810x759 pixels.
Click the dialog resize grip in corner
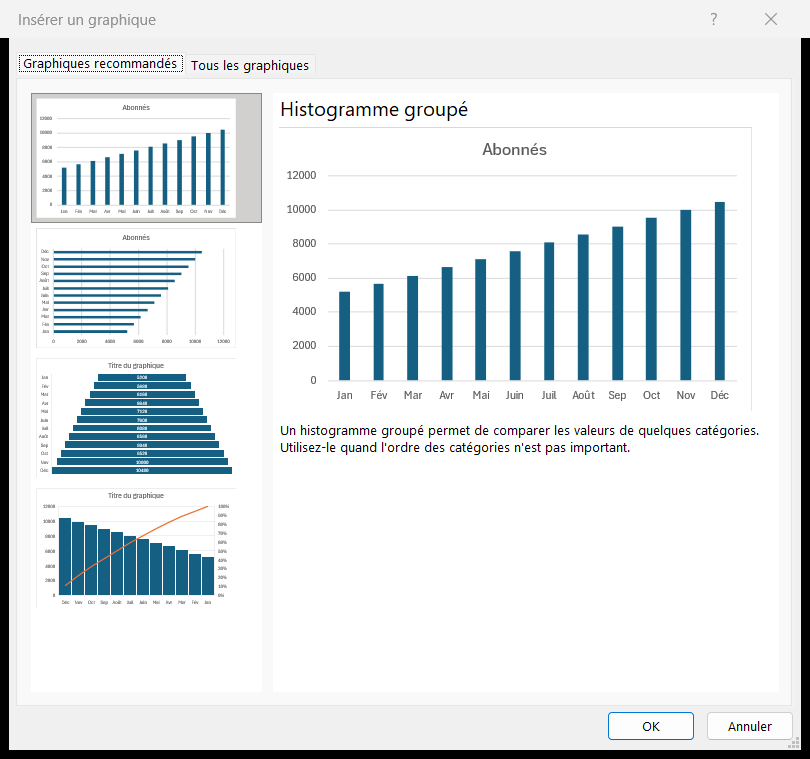793,743
